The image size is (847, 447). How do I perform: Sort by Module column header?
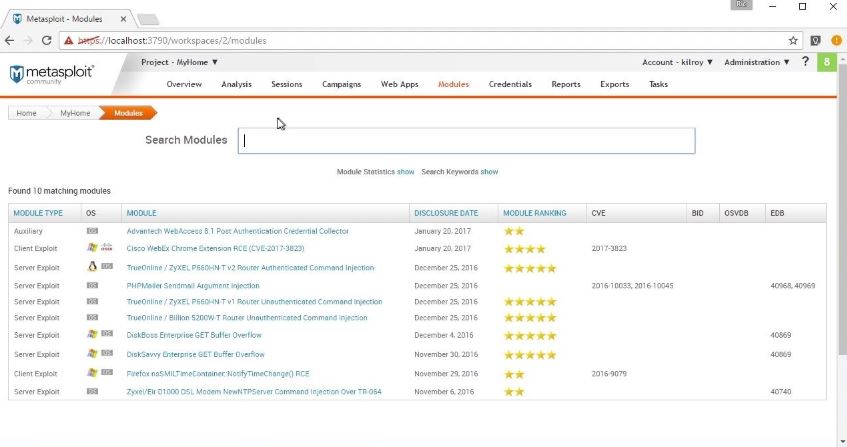coord(142,213)
